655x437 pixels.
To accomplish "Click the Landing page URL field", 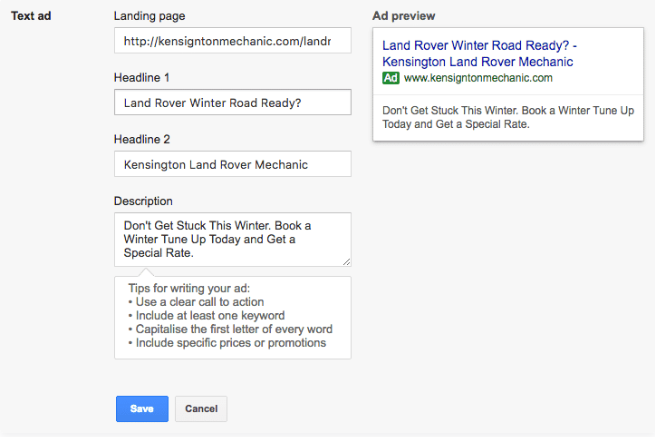I will 233,41.
